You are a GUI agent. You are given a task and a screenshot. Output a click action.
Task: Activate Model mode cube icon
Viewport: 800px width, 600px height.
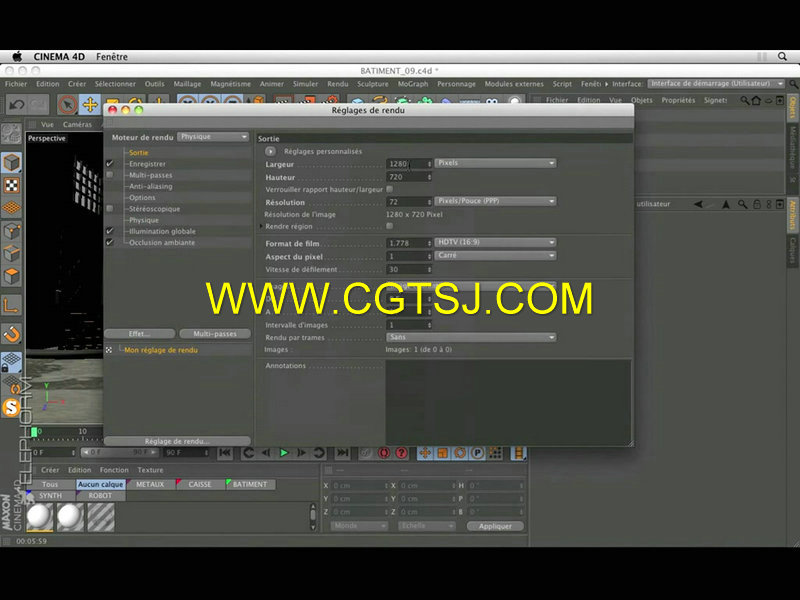coord(11,163)
